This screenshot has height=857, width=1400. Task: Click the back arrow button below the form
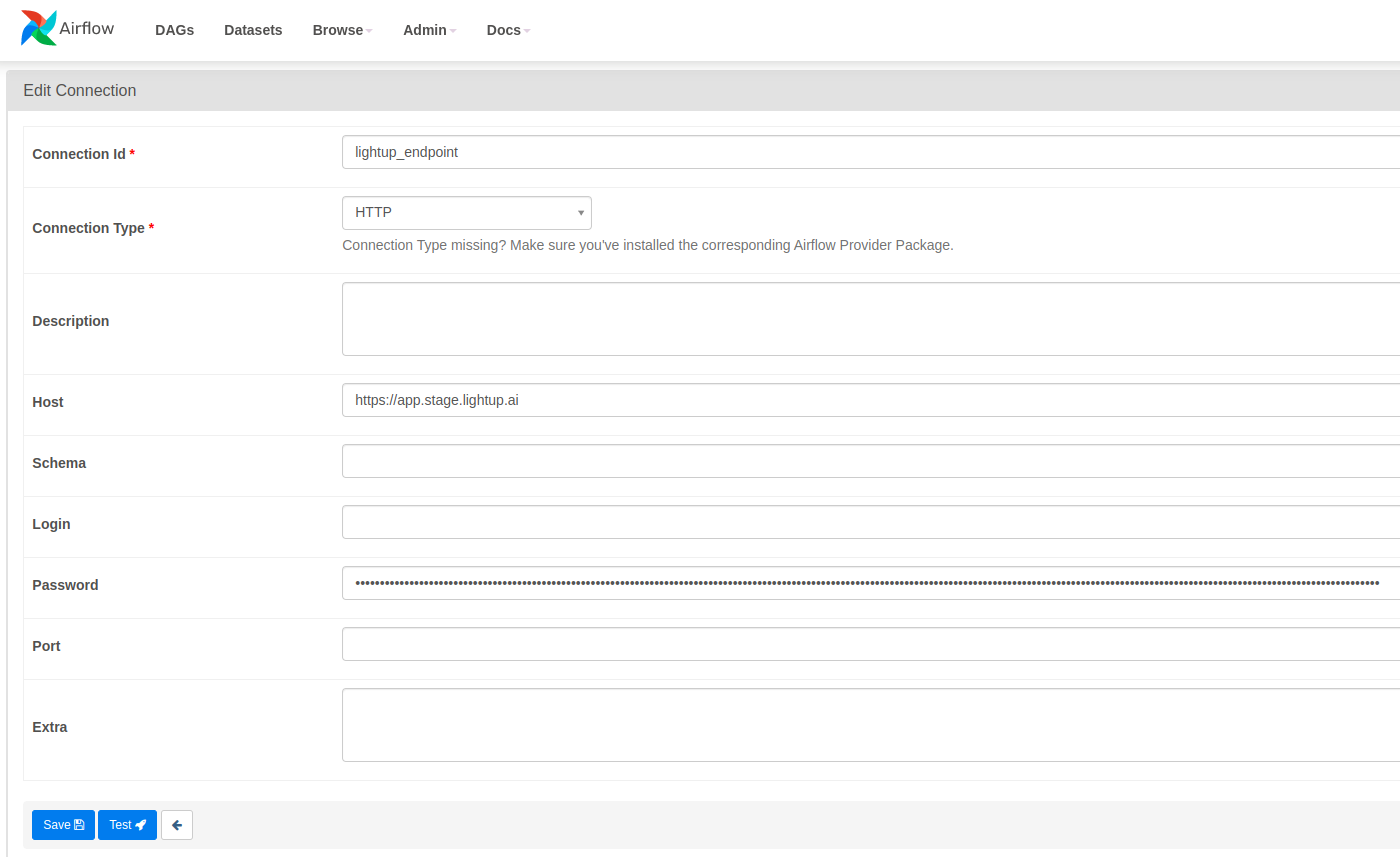click(176, 824)
